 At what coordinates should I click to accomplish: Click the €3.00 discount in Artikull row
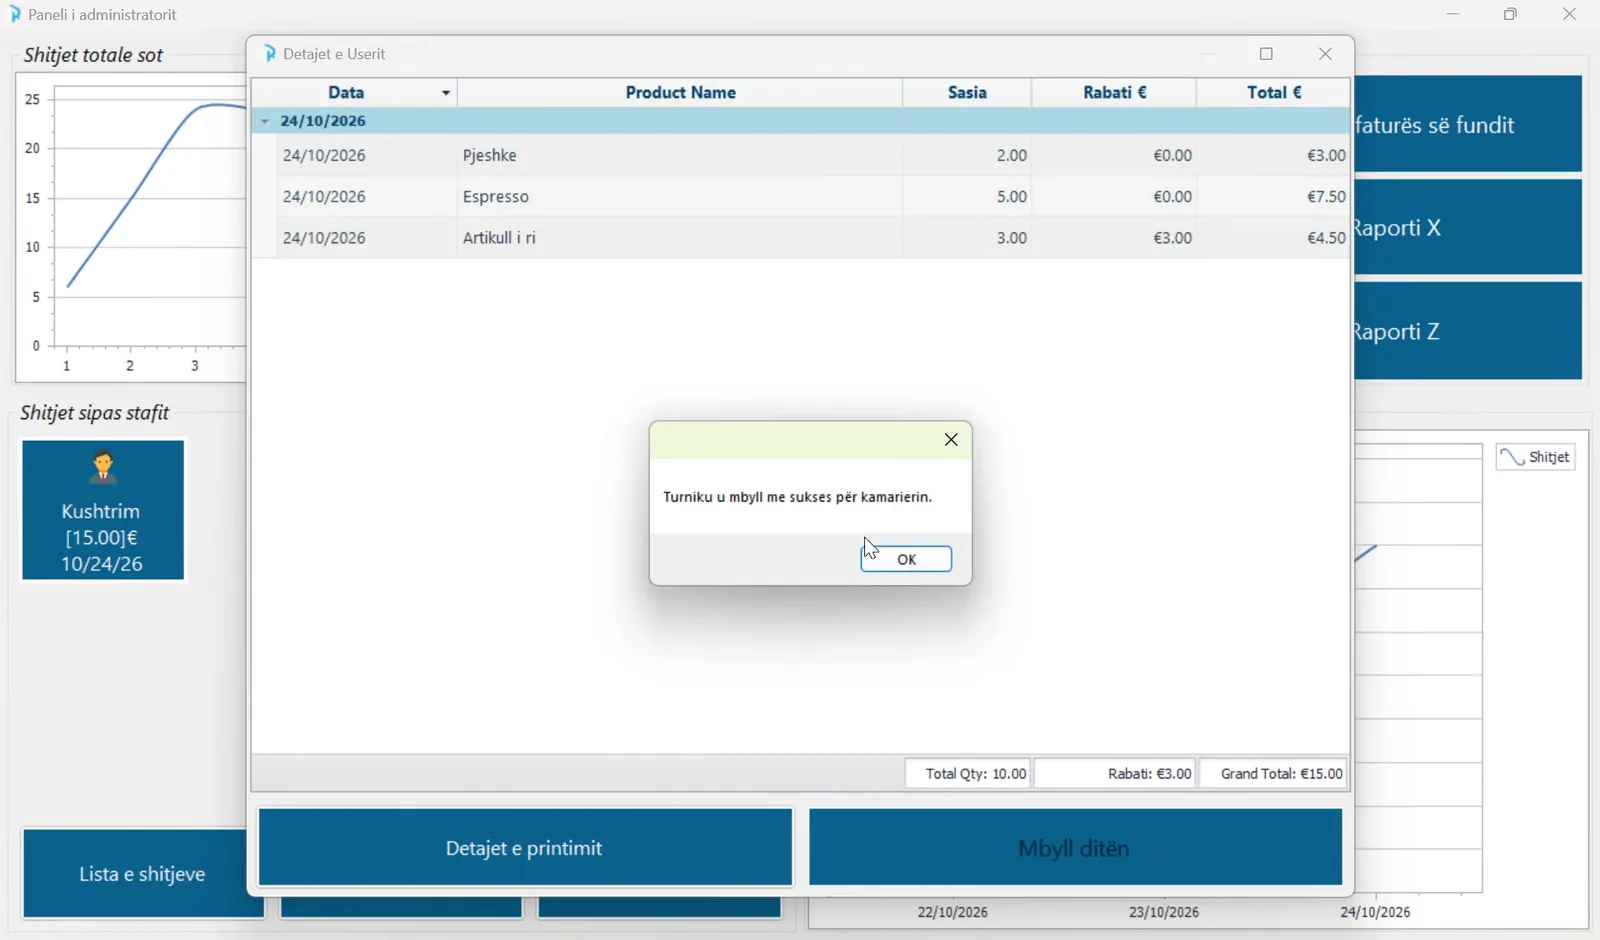coord(1172,238)
